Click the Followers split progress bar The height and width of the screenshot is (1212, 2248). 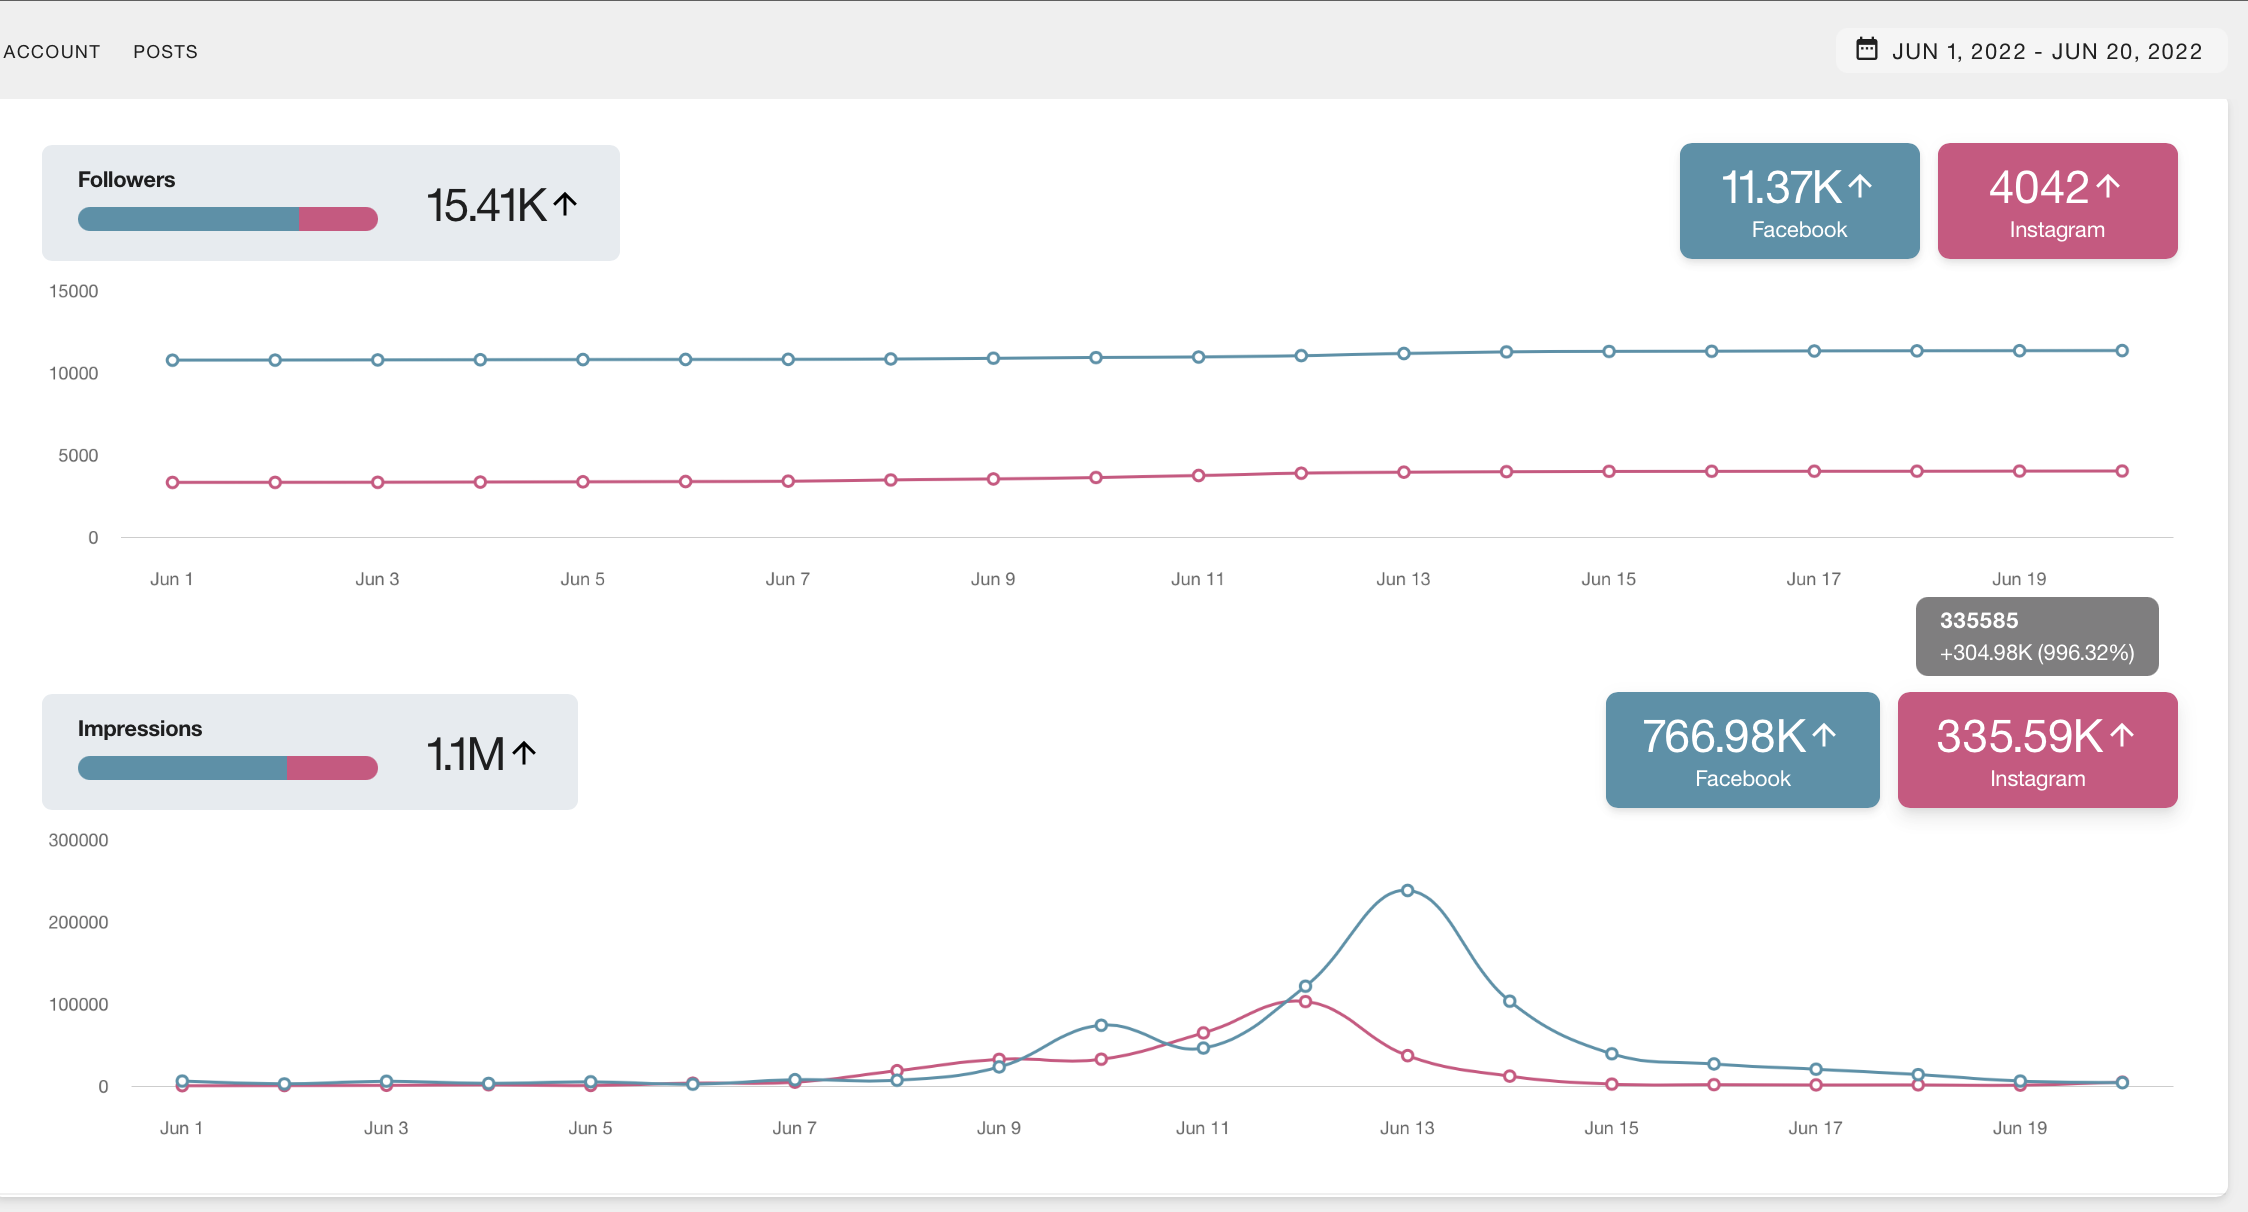pyautogui.click(x=227, y=219)
